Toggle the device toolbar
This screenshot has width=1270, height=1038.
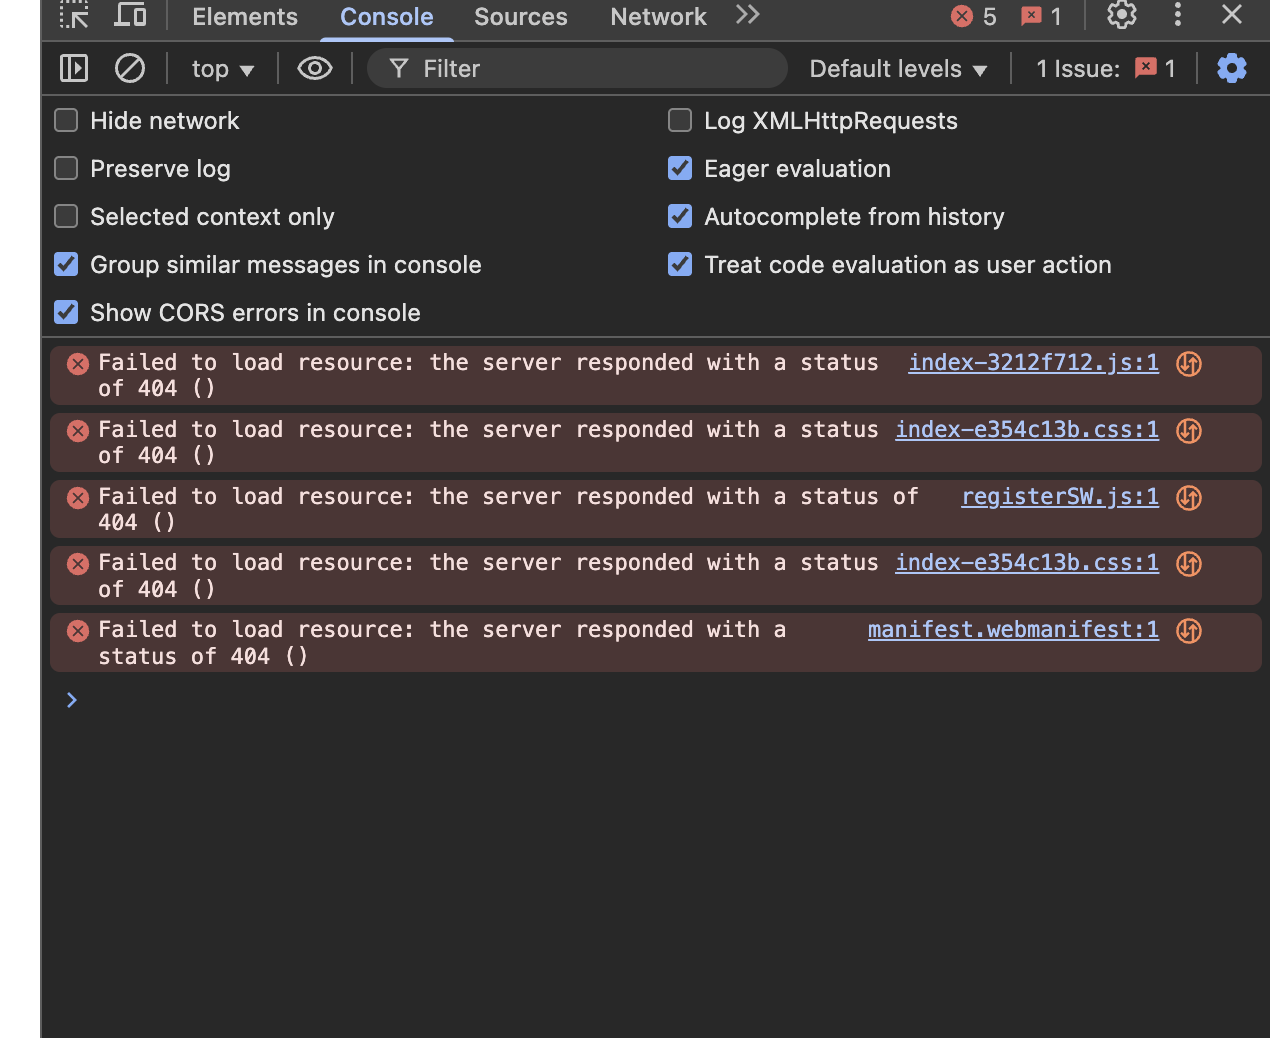tap(130, 16)
